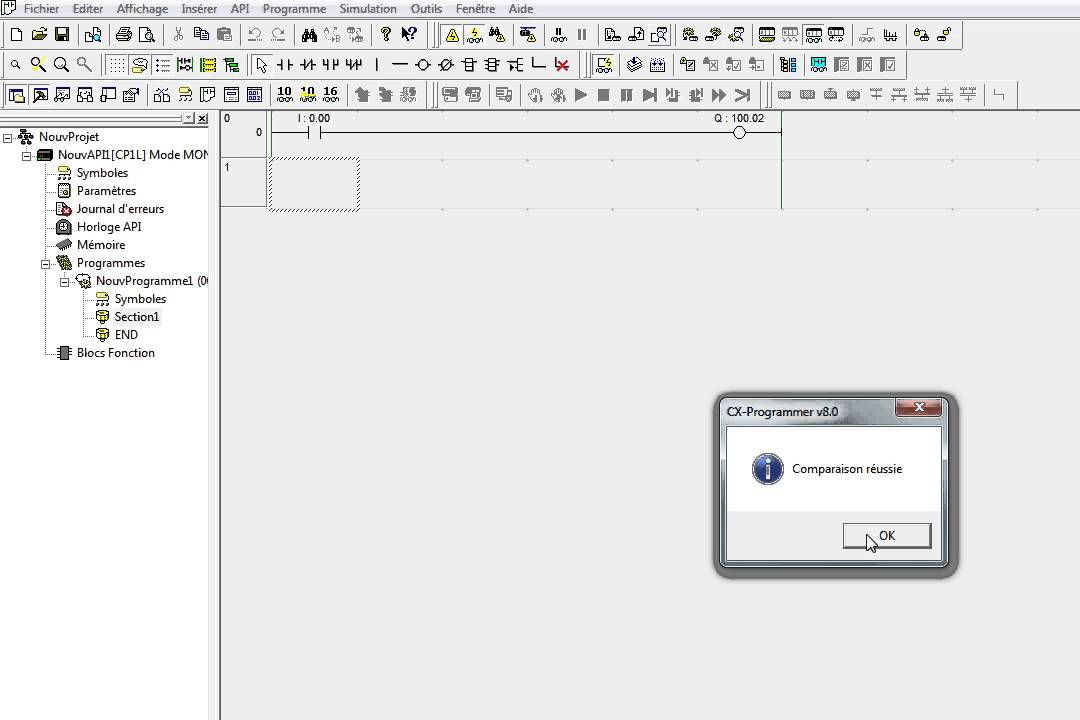Open a project with the Open folder icon
This screenshot has height=720, width=1080.
[39, 34]
